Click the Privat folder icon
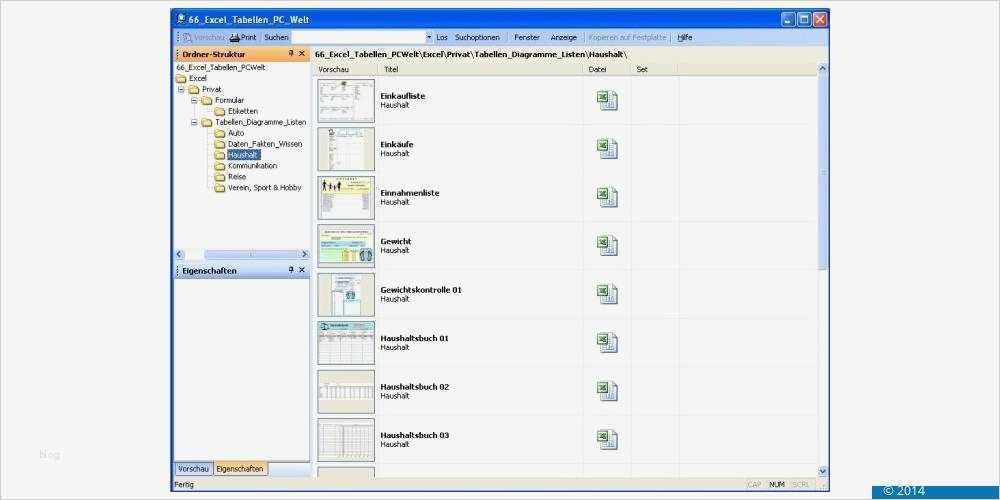Viewport: 1000px width, 500px height. click(194, 89)
